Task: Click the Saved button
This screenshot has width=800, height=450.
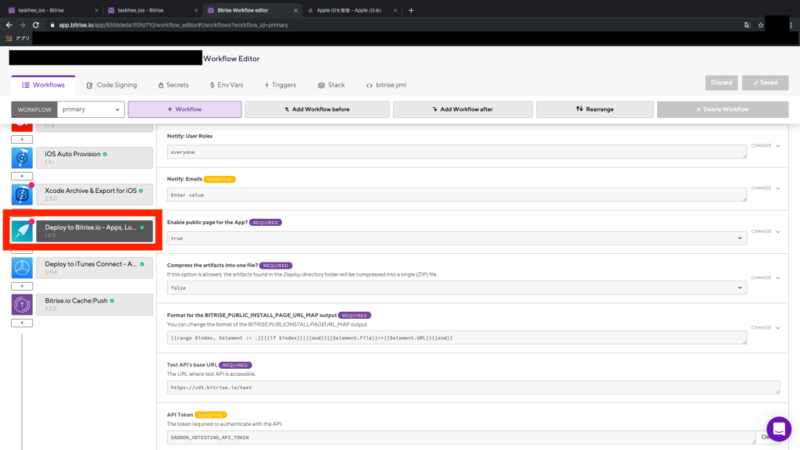Action: click(765, 83)
